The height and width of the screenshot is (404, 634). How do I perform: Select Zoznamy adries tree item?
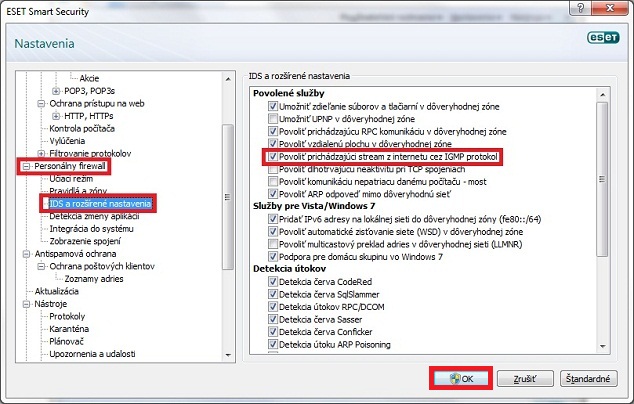(x=94, y=279)
